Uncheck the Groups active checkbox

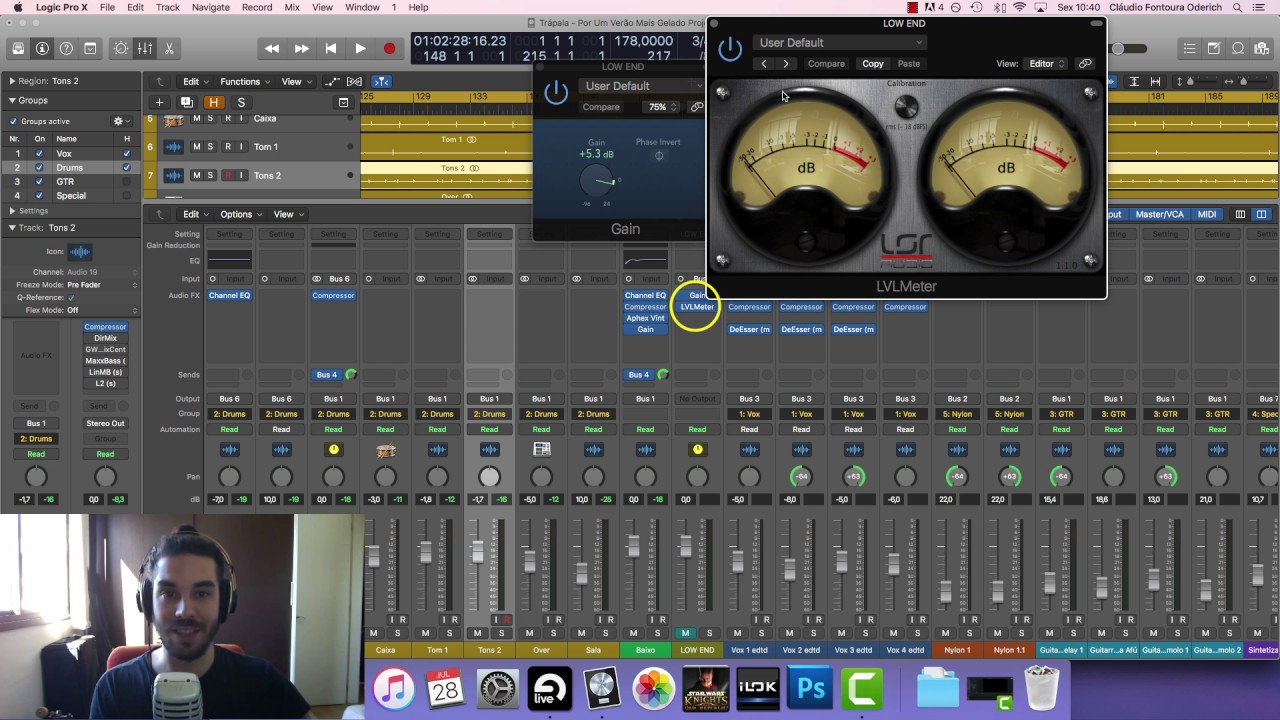pyautogui.click(x=13, y=121)
